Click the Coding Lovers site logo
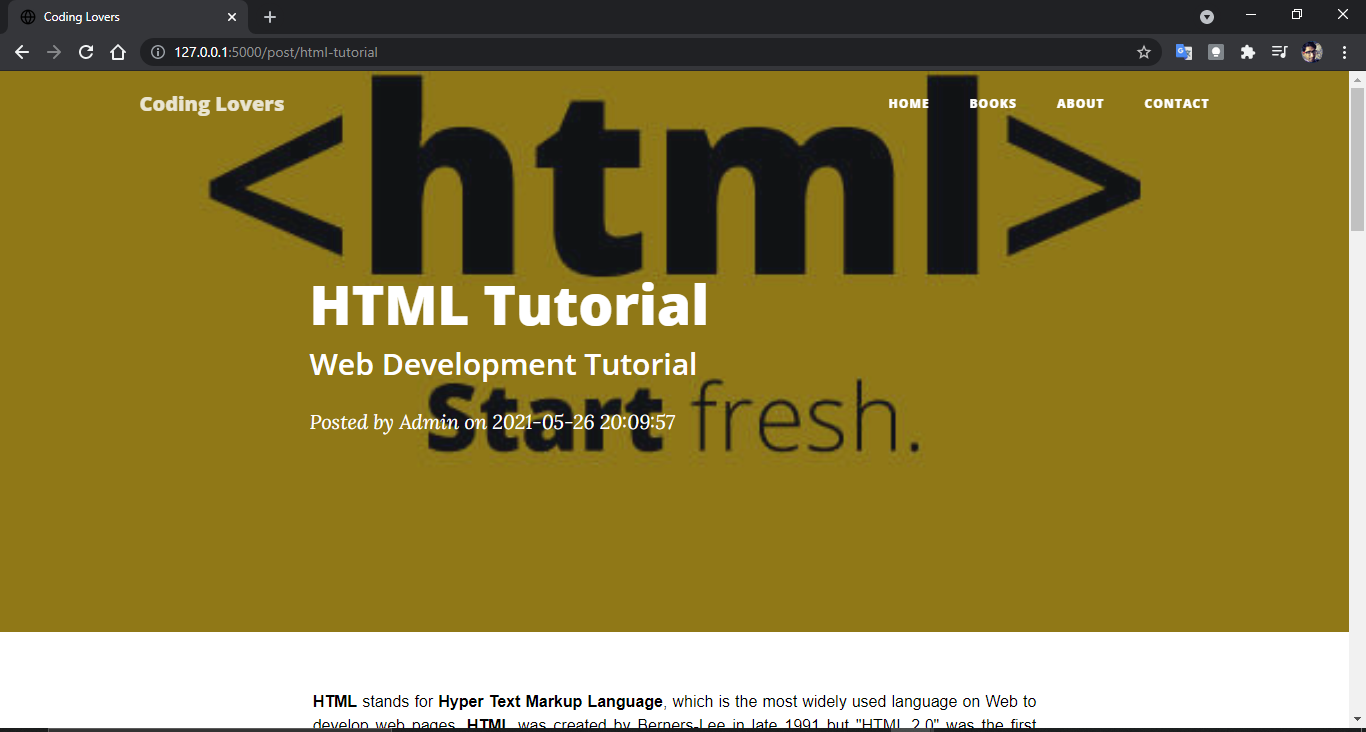1366x732 pixels. (211, 103)
